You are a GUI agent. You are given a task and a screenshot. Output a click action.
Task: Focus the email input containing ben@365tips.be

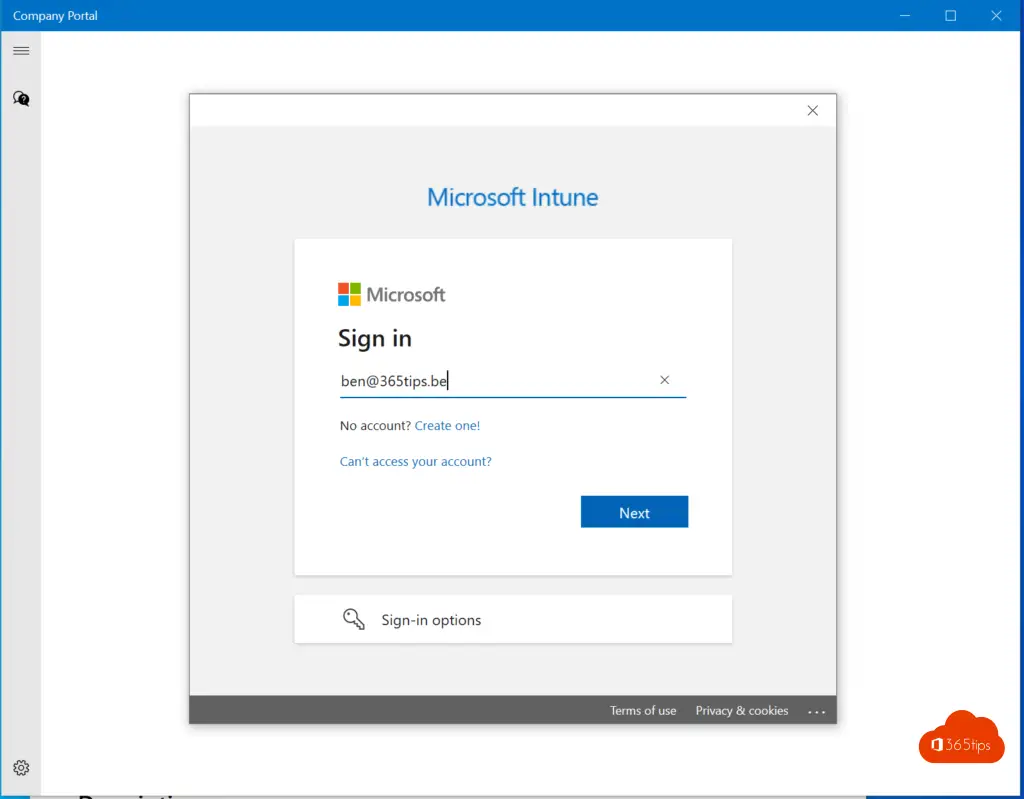pos(513,381)
